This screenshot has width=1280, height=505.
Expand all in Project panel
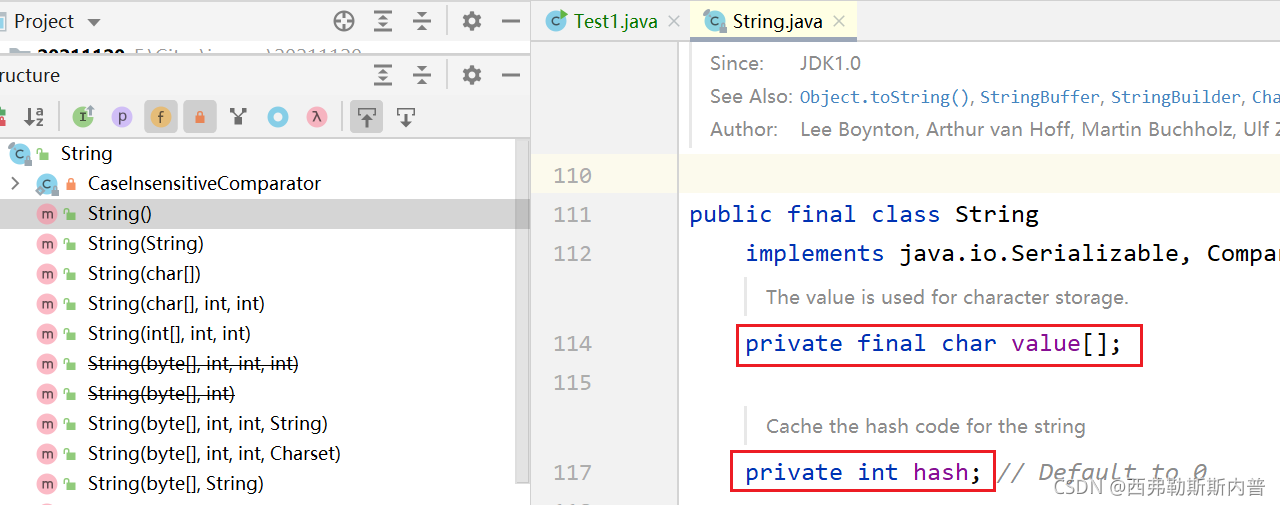(x=383, y=21)
